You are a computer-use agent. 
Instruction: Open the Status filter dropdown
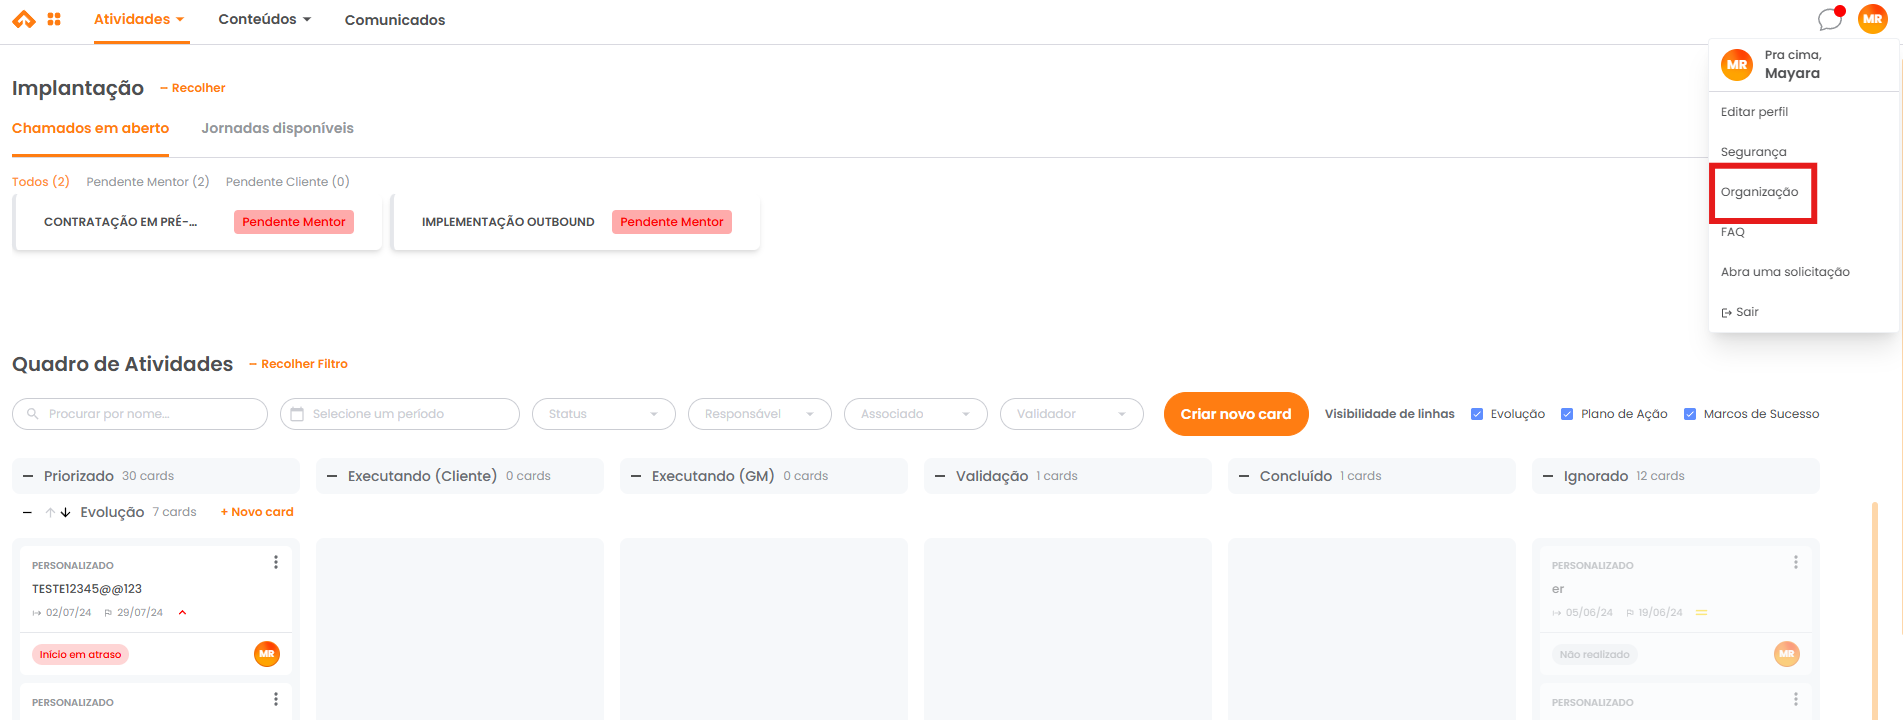(603, 414)
